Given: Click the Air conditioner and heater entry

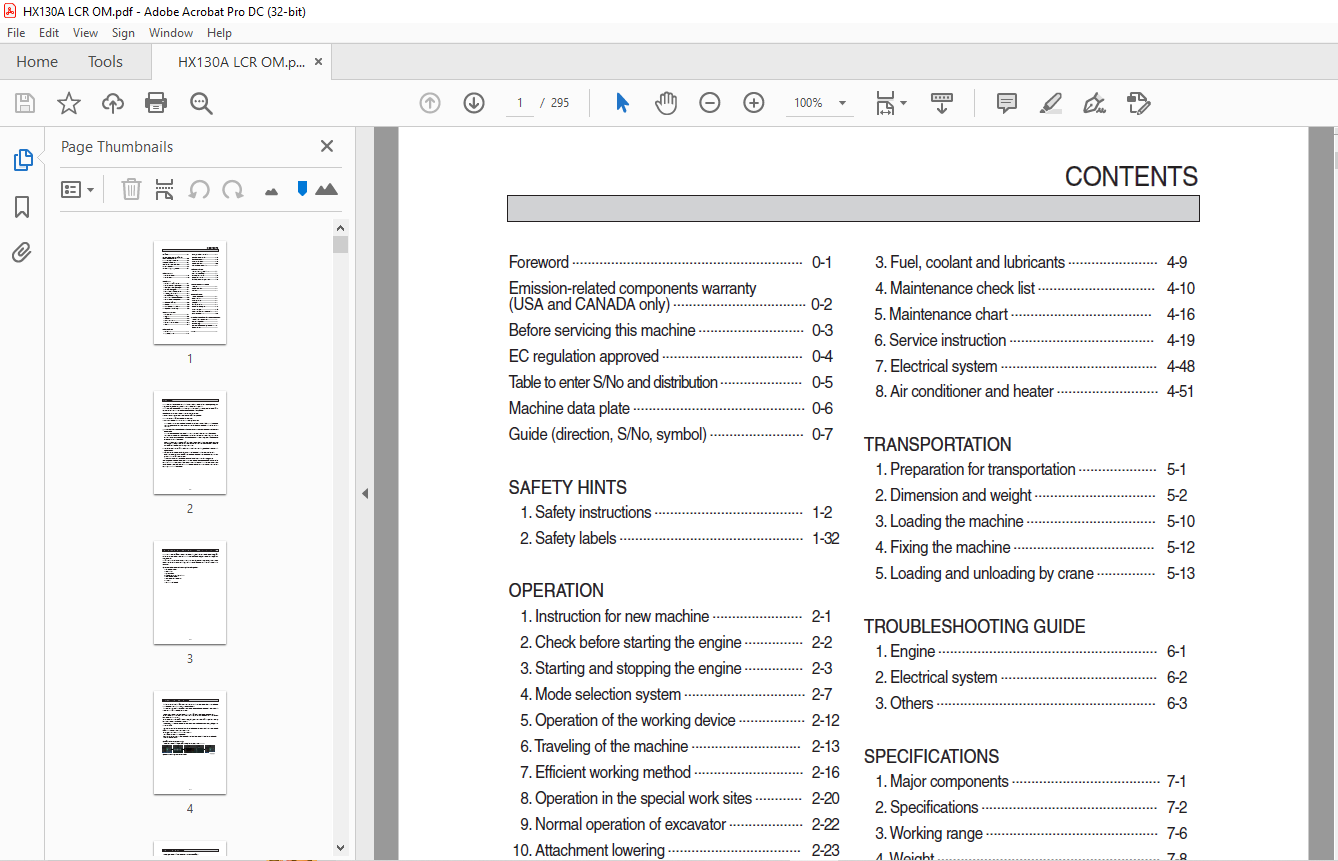Looking at the screenshot, I should [x=1034, y=391].
